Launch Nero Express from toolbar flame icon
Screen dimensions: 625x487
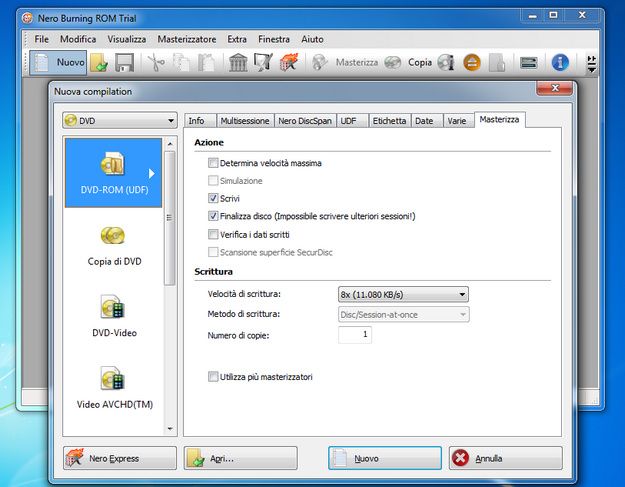click(289, 63)
